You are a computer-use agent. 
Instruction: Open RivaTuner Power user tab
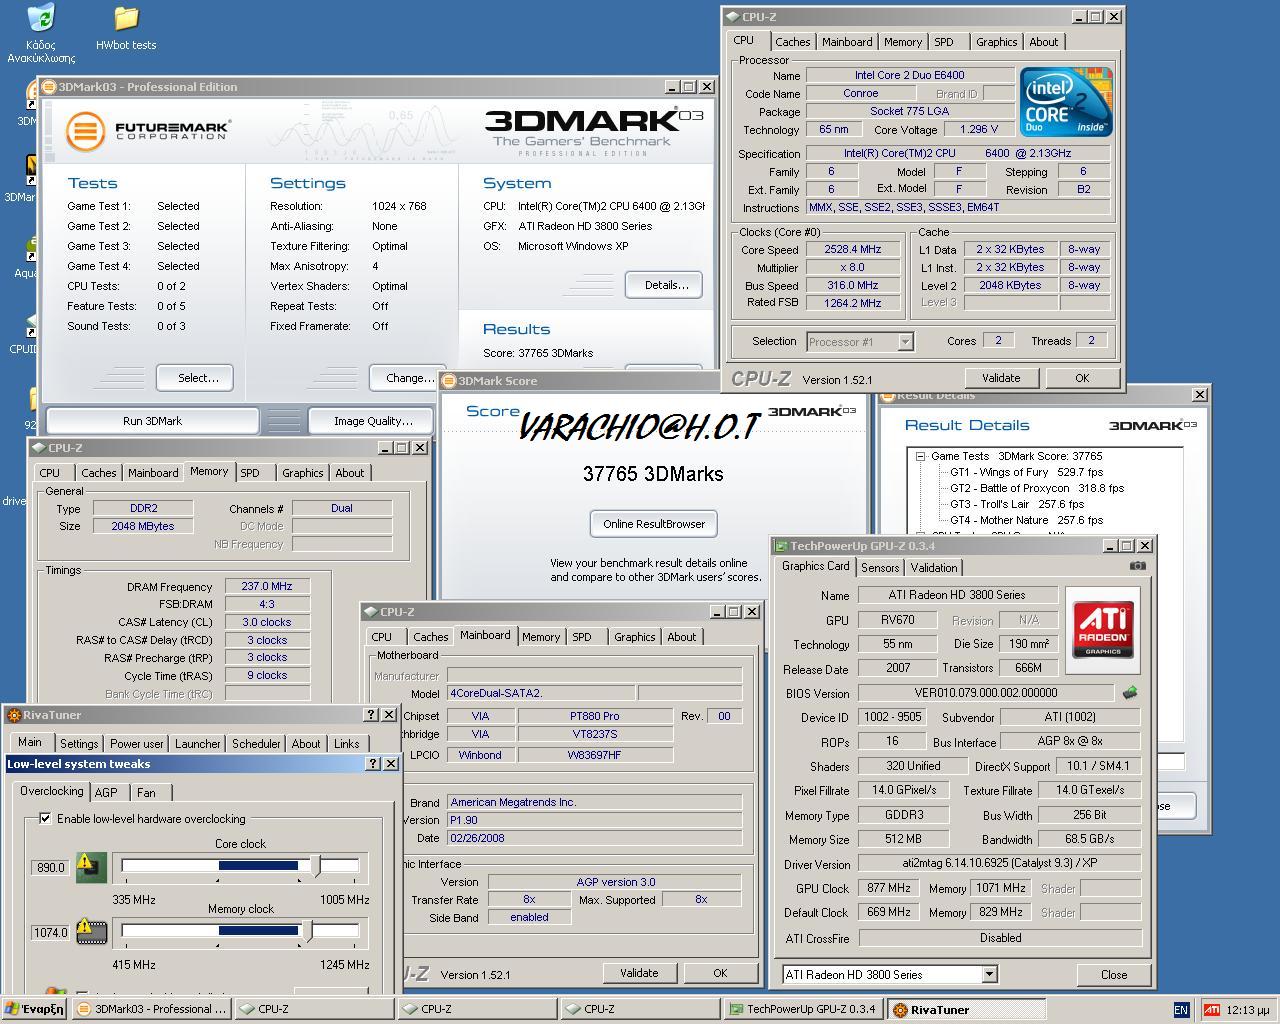pos(137,744)
